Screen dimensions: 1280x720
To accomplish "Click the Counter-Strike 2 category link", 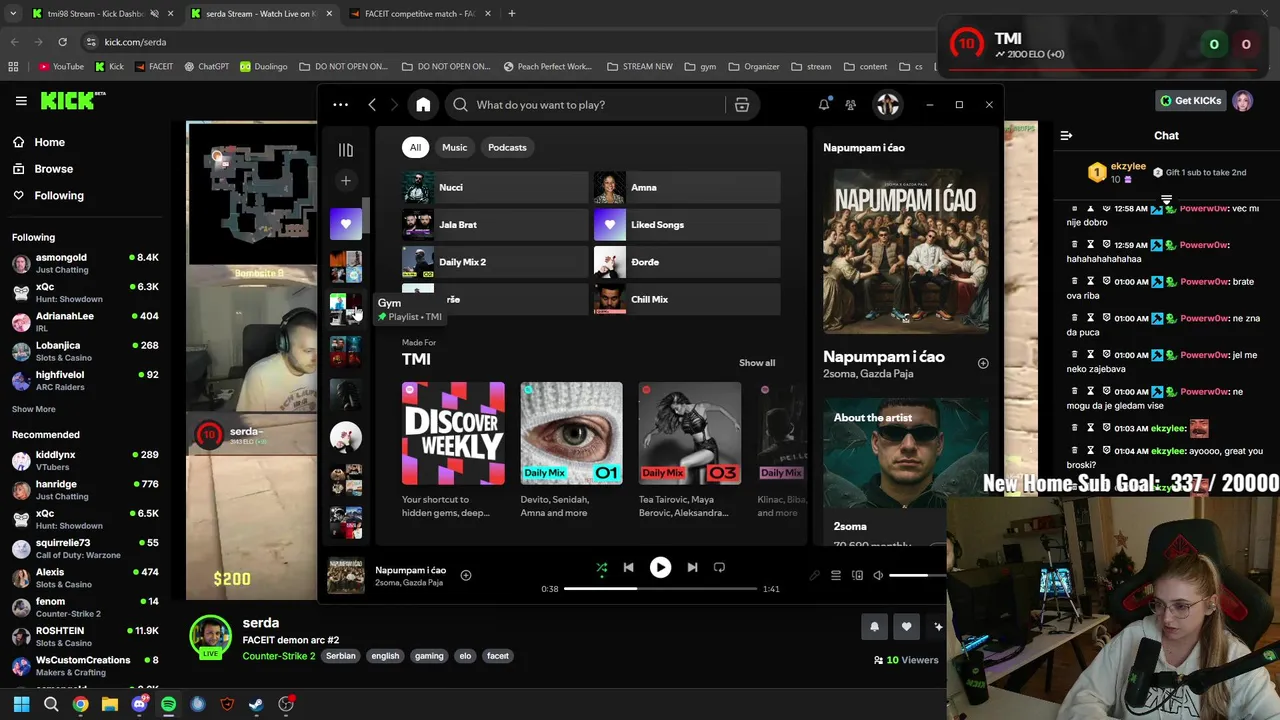I will (279, 656).
